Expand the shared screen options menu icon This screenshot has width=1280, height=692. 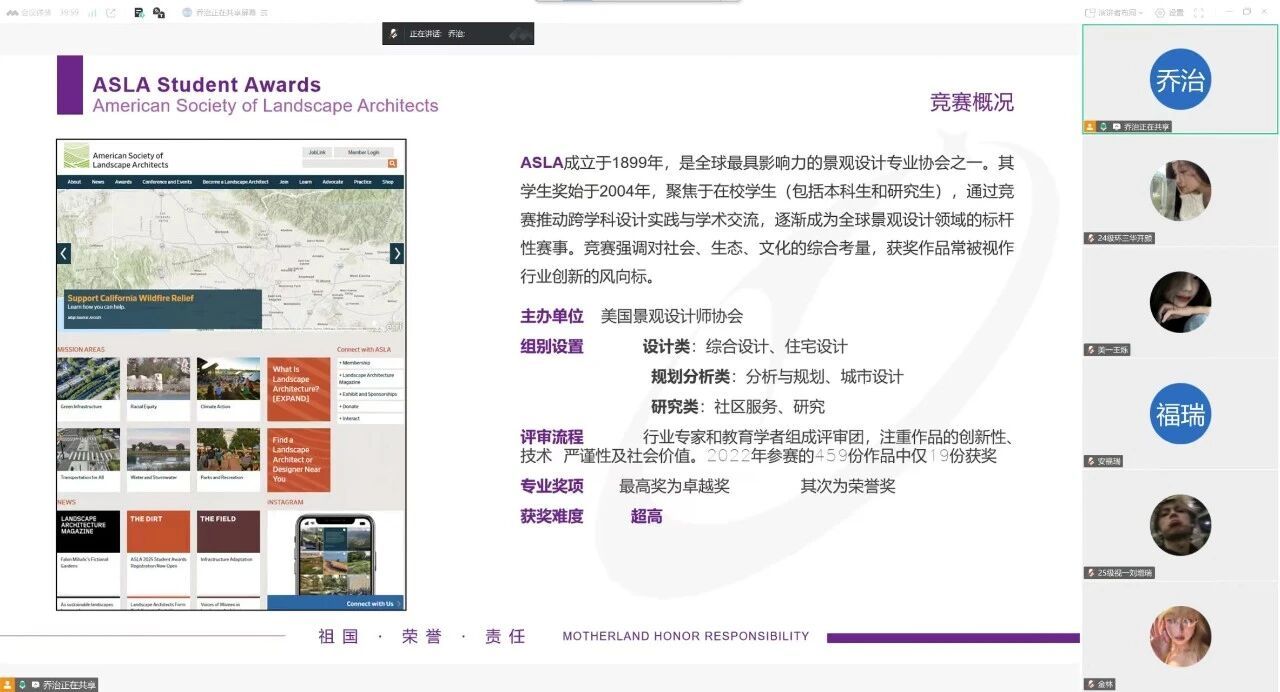tap(264, 13)
